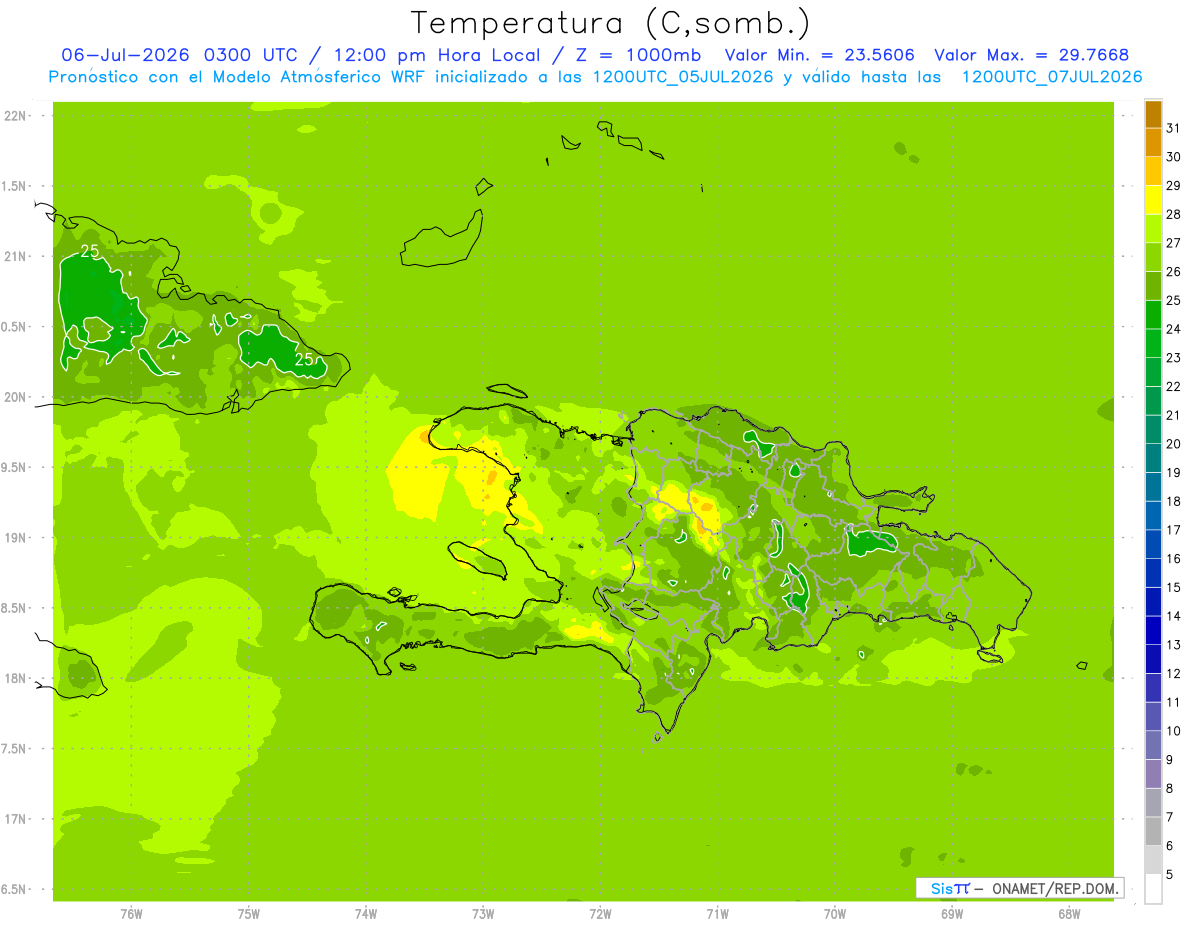Select the '73W' longitude label
This screenshot has width=1200, height=927.
point(483,914)
